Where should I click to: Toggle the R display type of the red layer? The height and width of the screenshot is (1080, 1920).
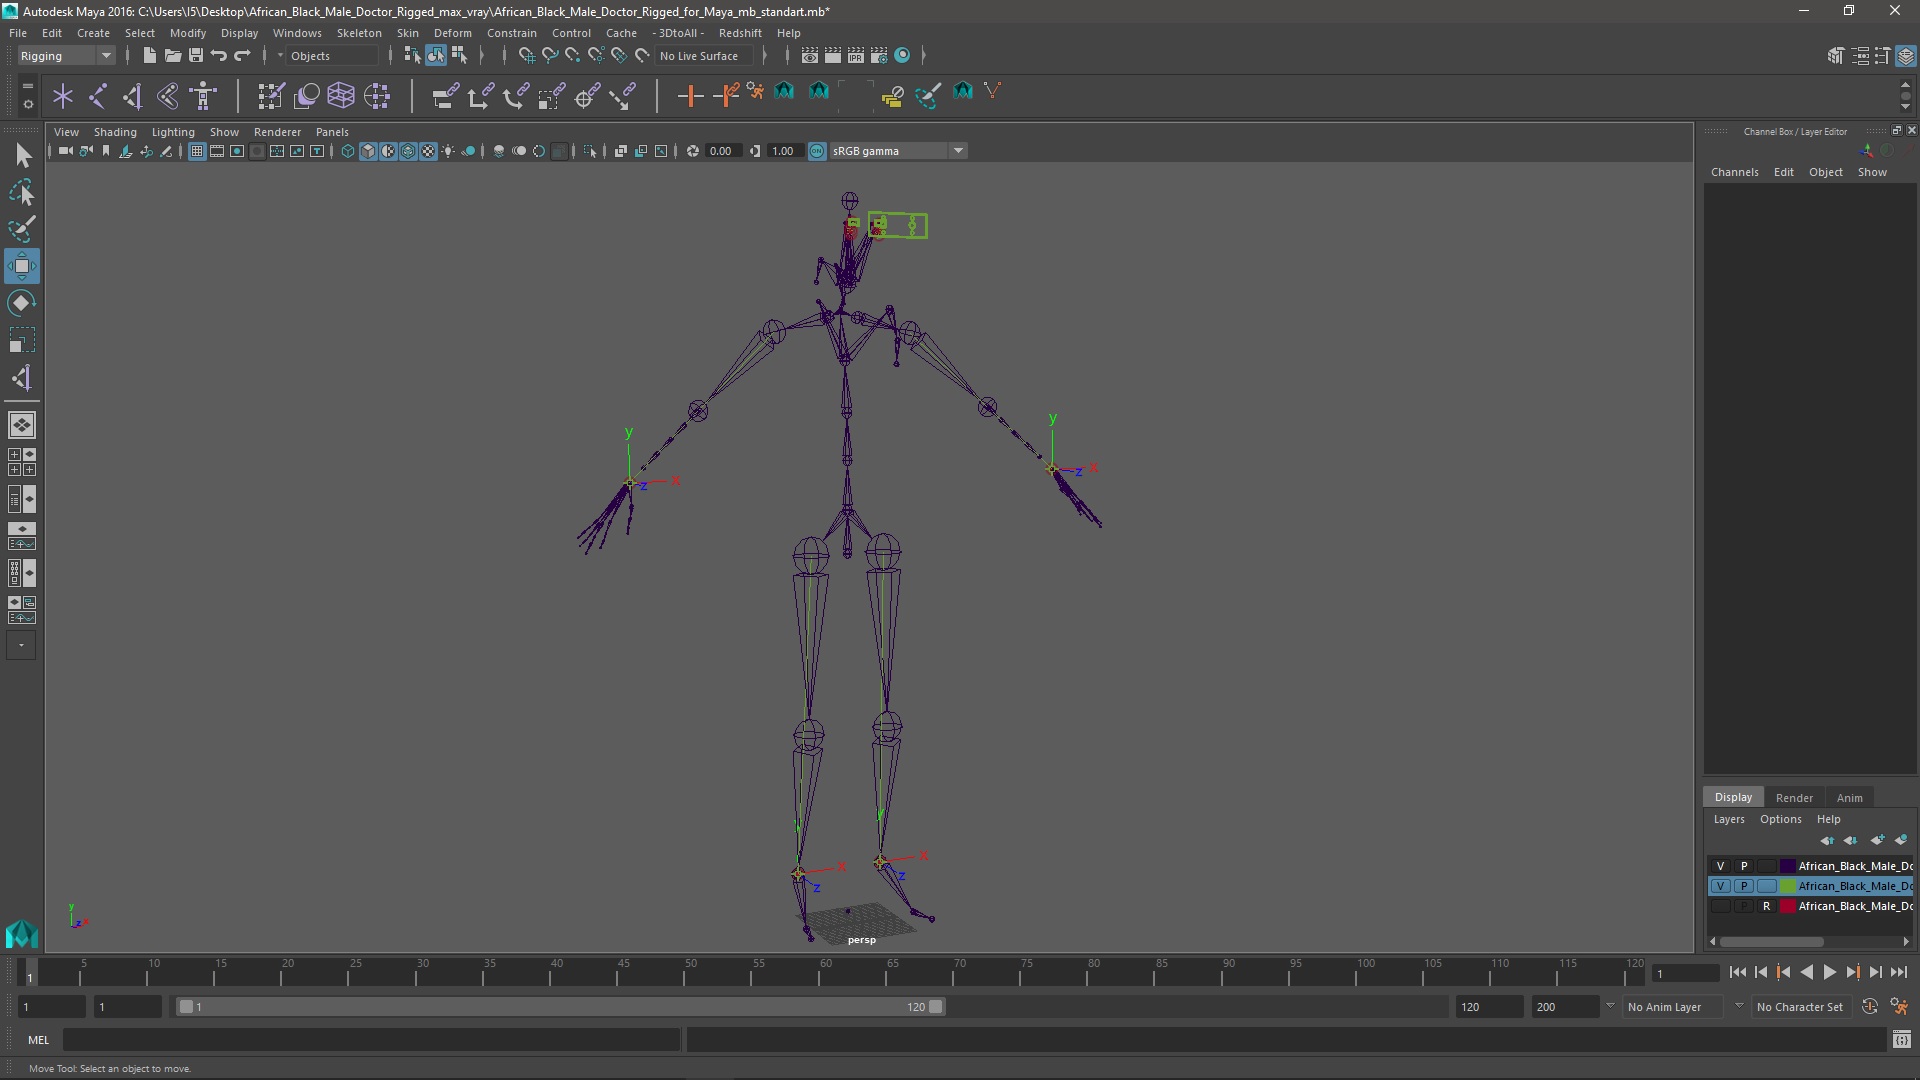(x=1766, y=906)
